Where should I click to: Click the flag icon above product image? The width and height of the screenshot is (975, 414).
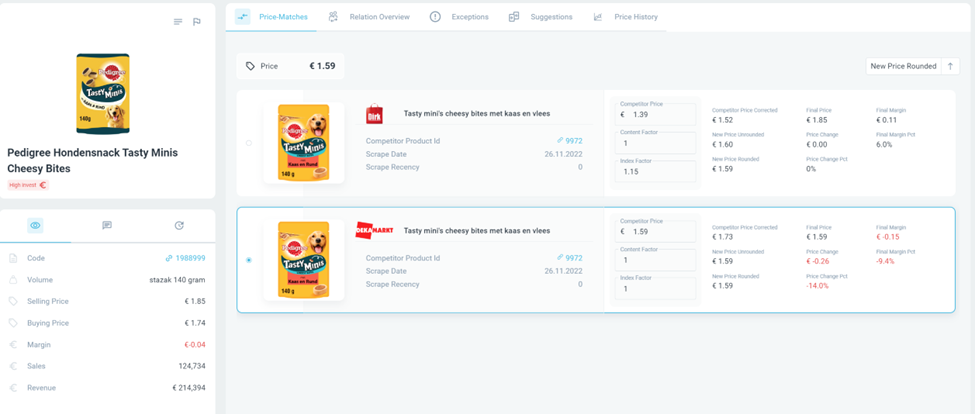pos(197,22)
